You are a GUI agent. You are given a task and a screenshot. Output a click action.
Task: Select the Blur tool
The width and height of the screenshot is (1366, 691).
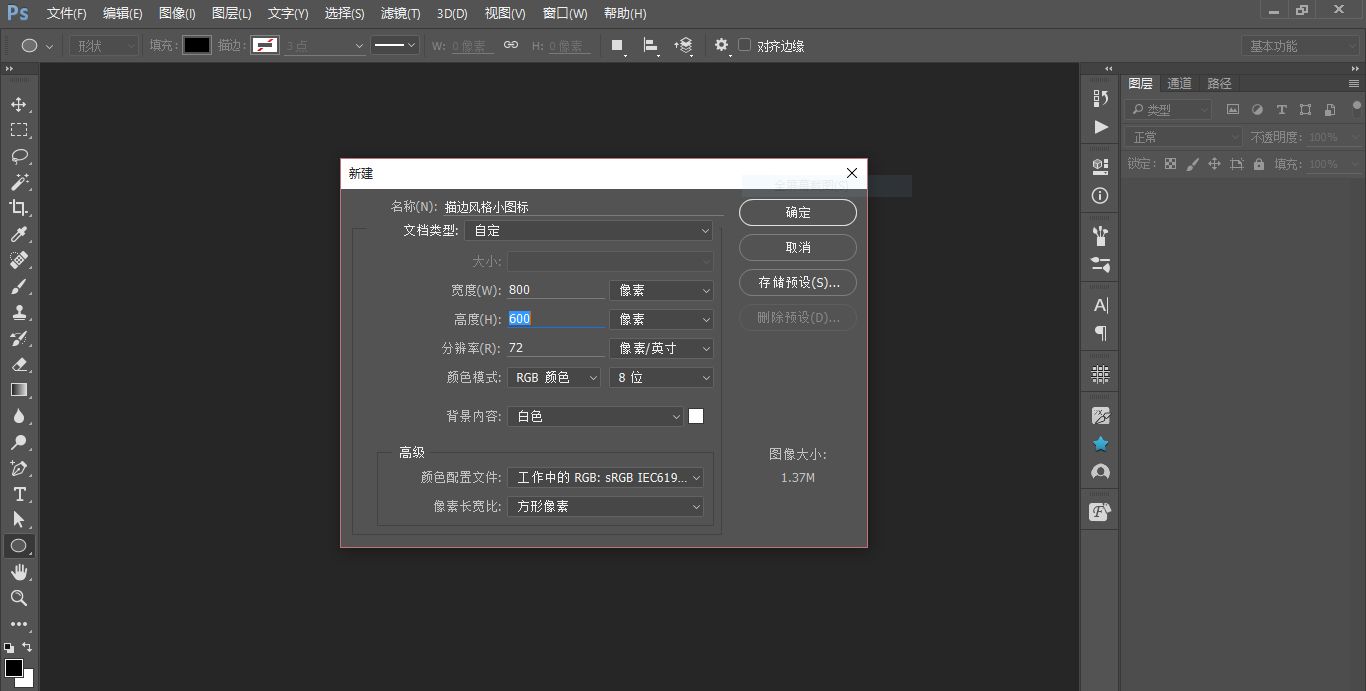pyautogui.click(x=19, y=416)
